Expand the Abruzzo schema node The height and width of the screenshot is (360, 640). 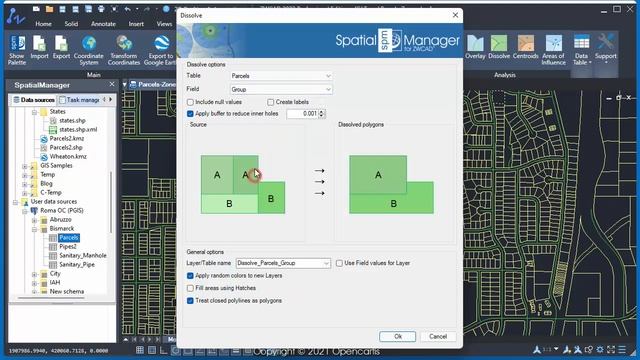[x=34, y=220]
